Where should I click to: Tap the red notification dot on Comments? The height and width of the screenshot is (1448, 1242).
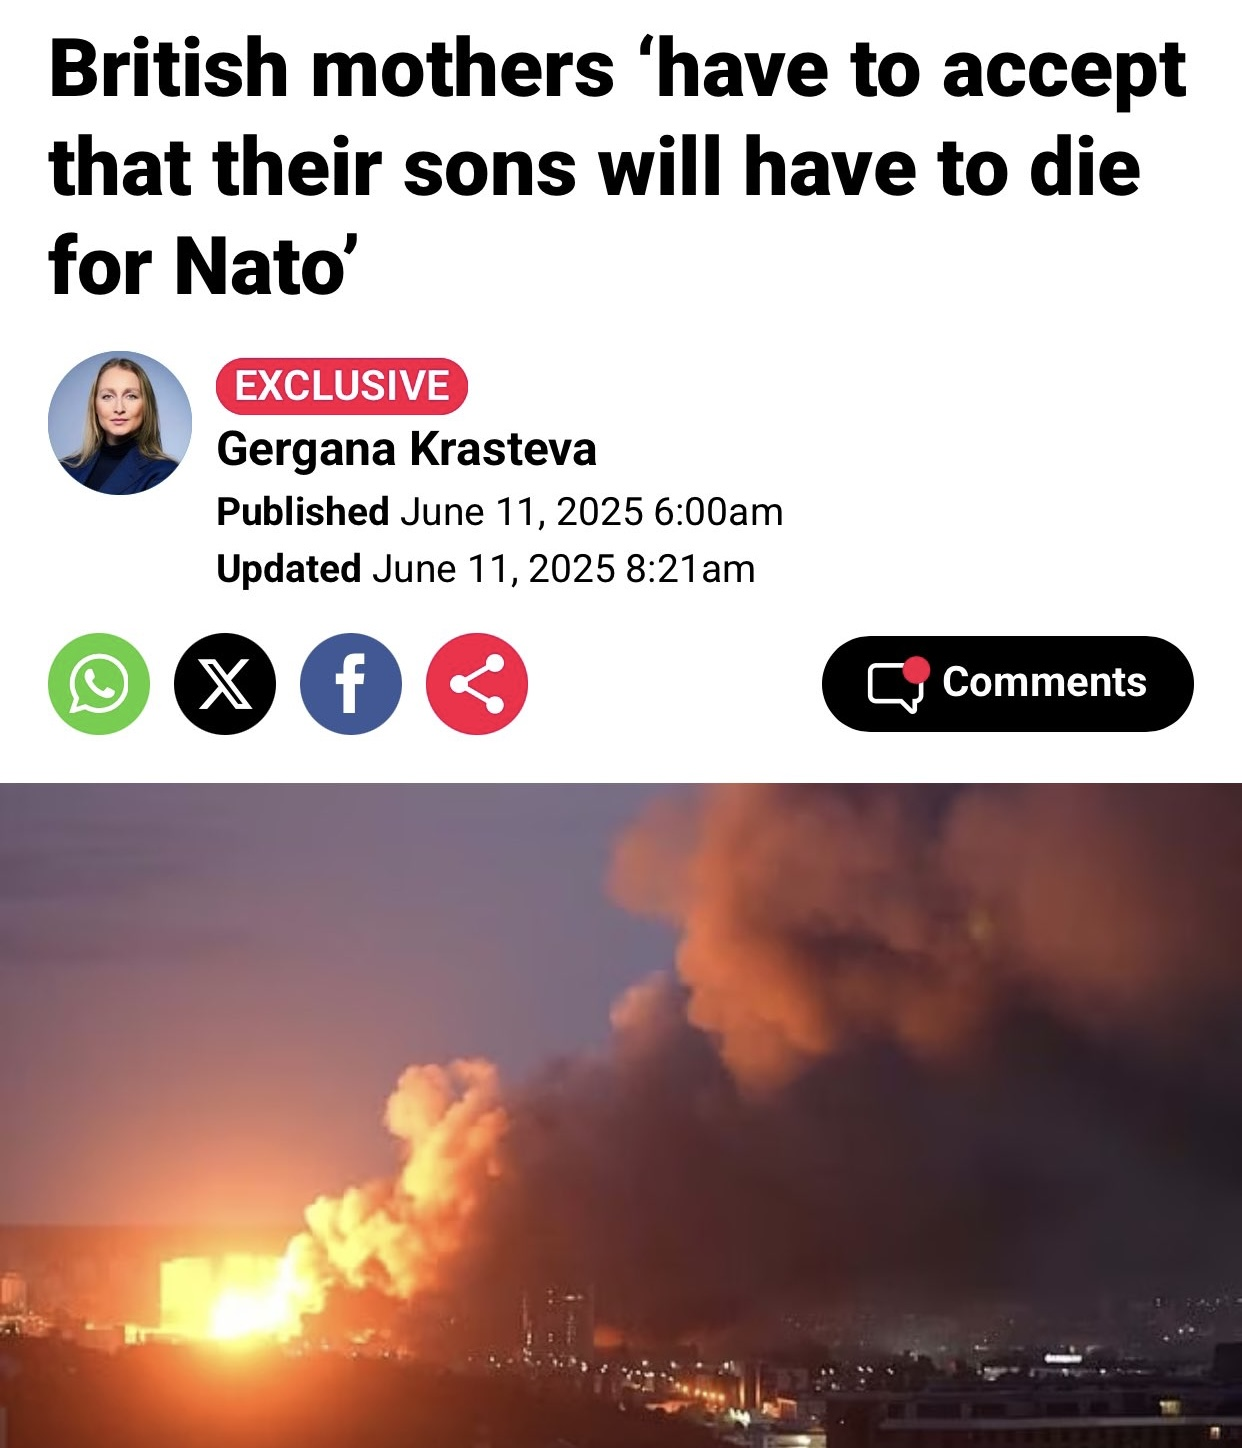point(916,669)
